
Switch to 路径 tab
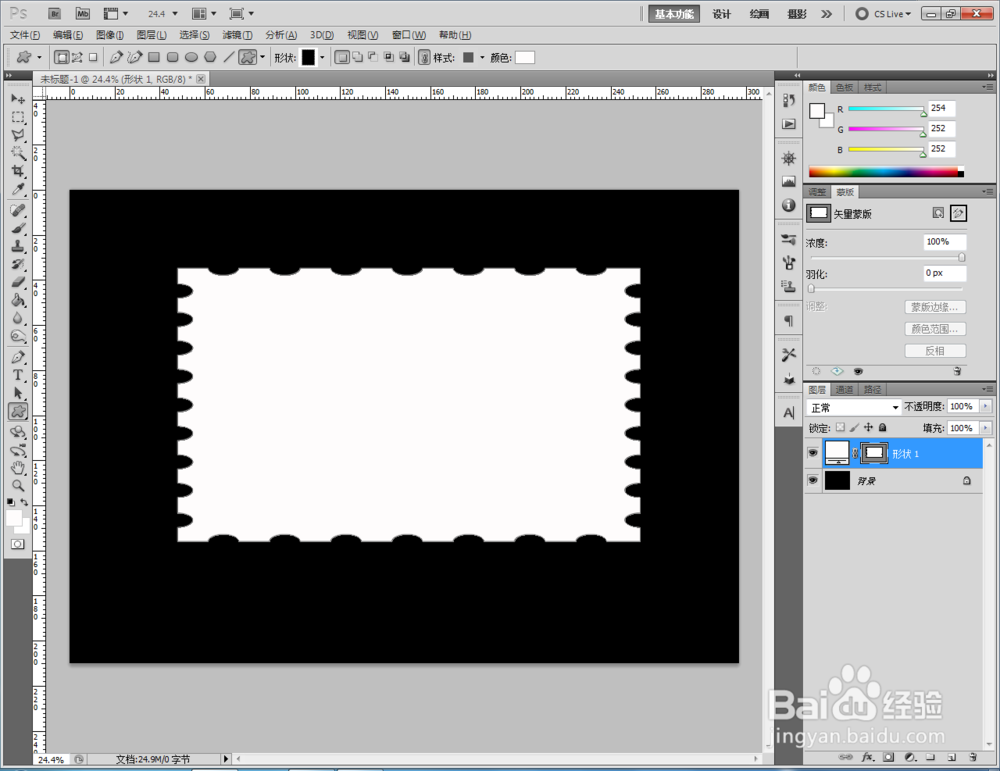pyautogui.click(x=872, y=390)
